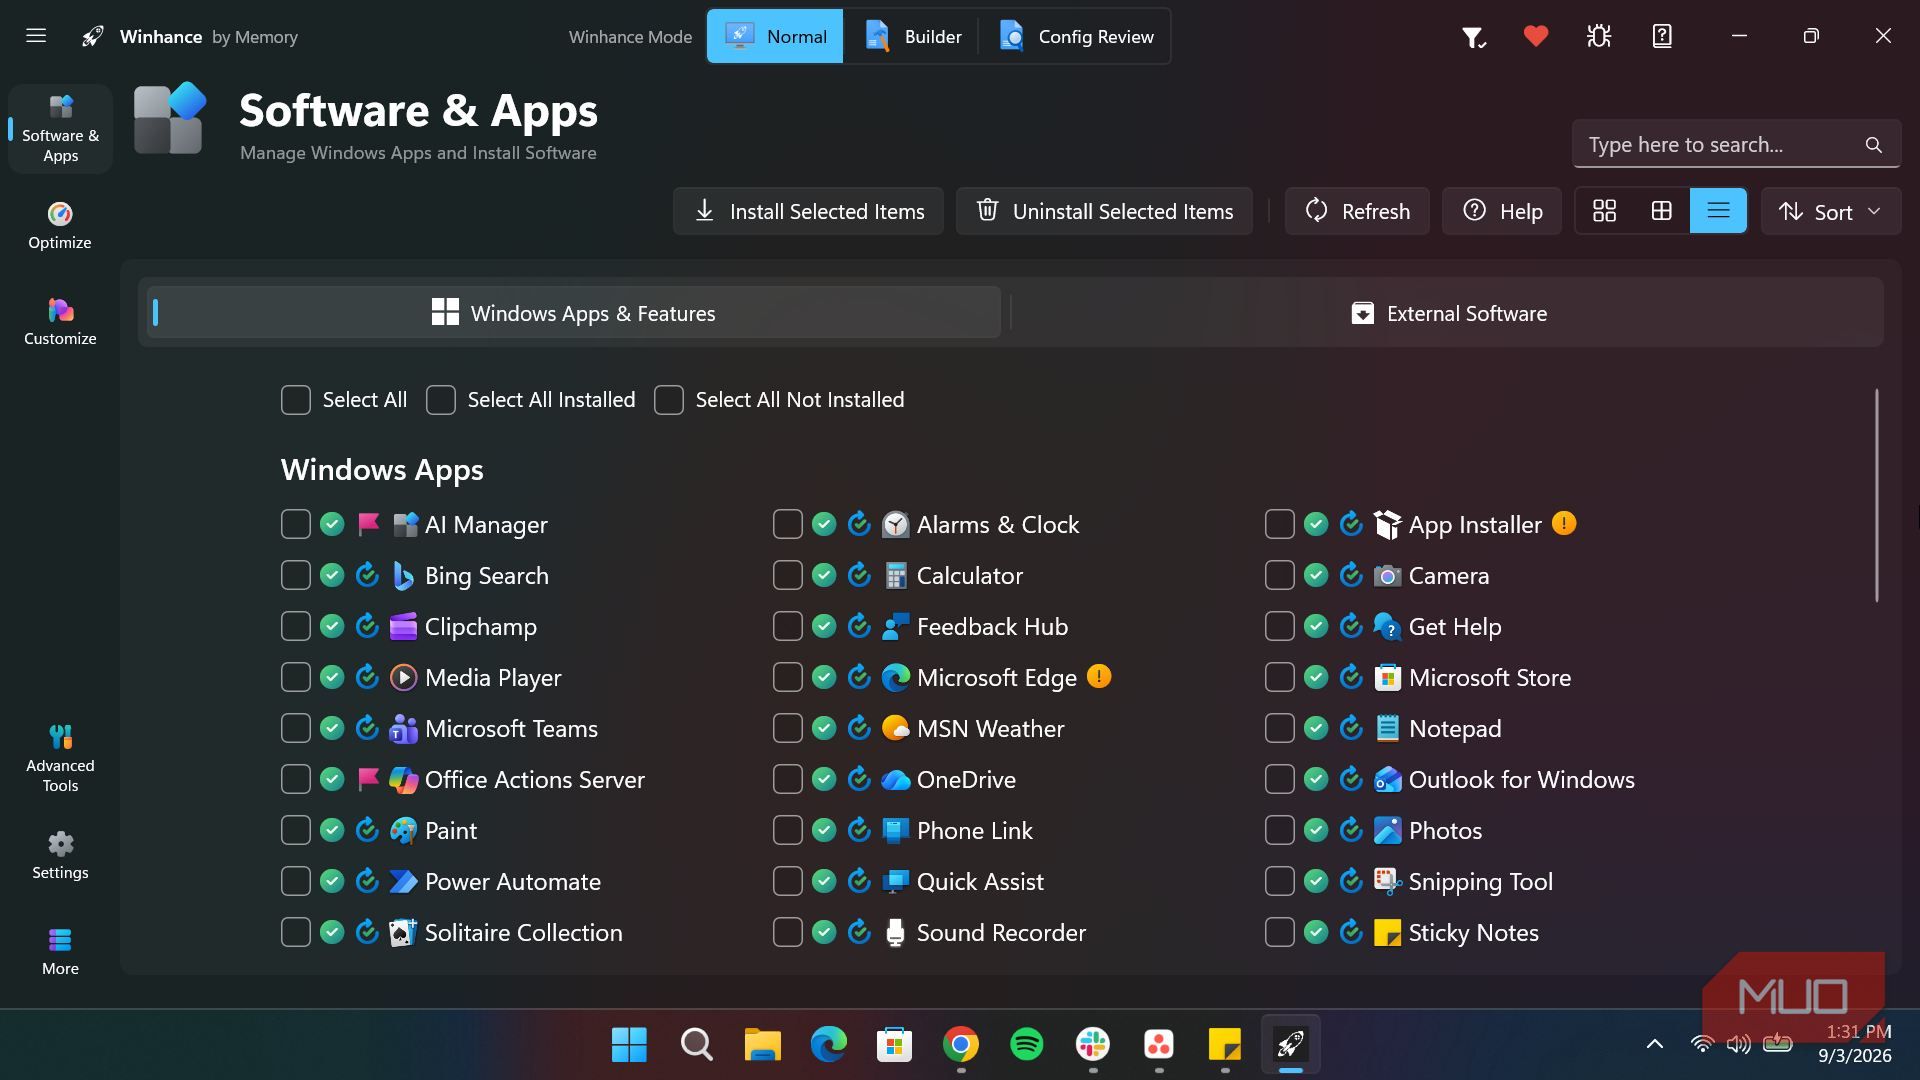This screenshot has height=1080, width=1920.
Task: Click the Help button
Action: pos(1502,211)
